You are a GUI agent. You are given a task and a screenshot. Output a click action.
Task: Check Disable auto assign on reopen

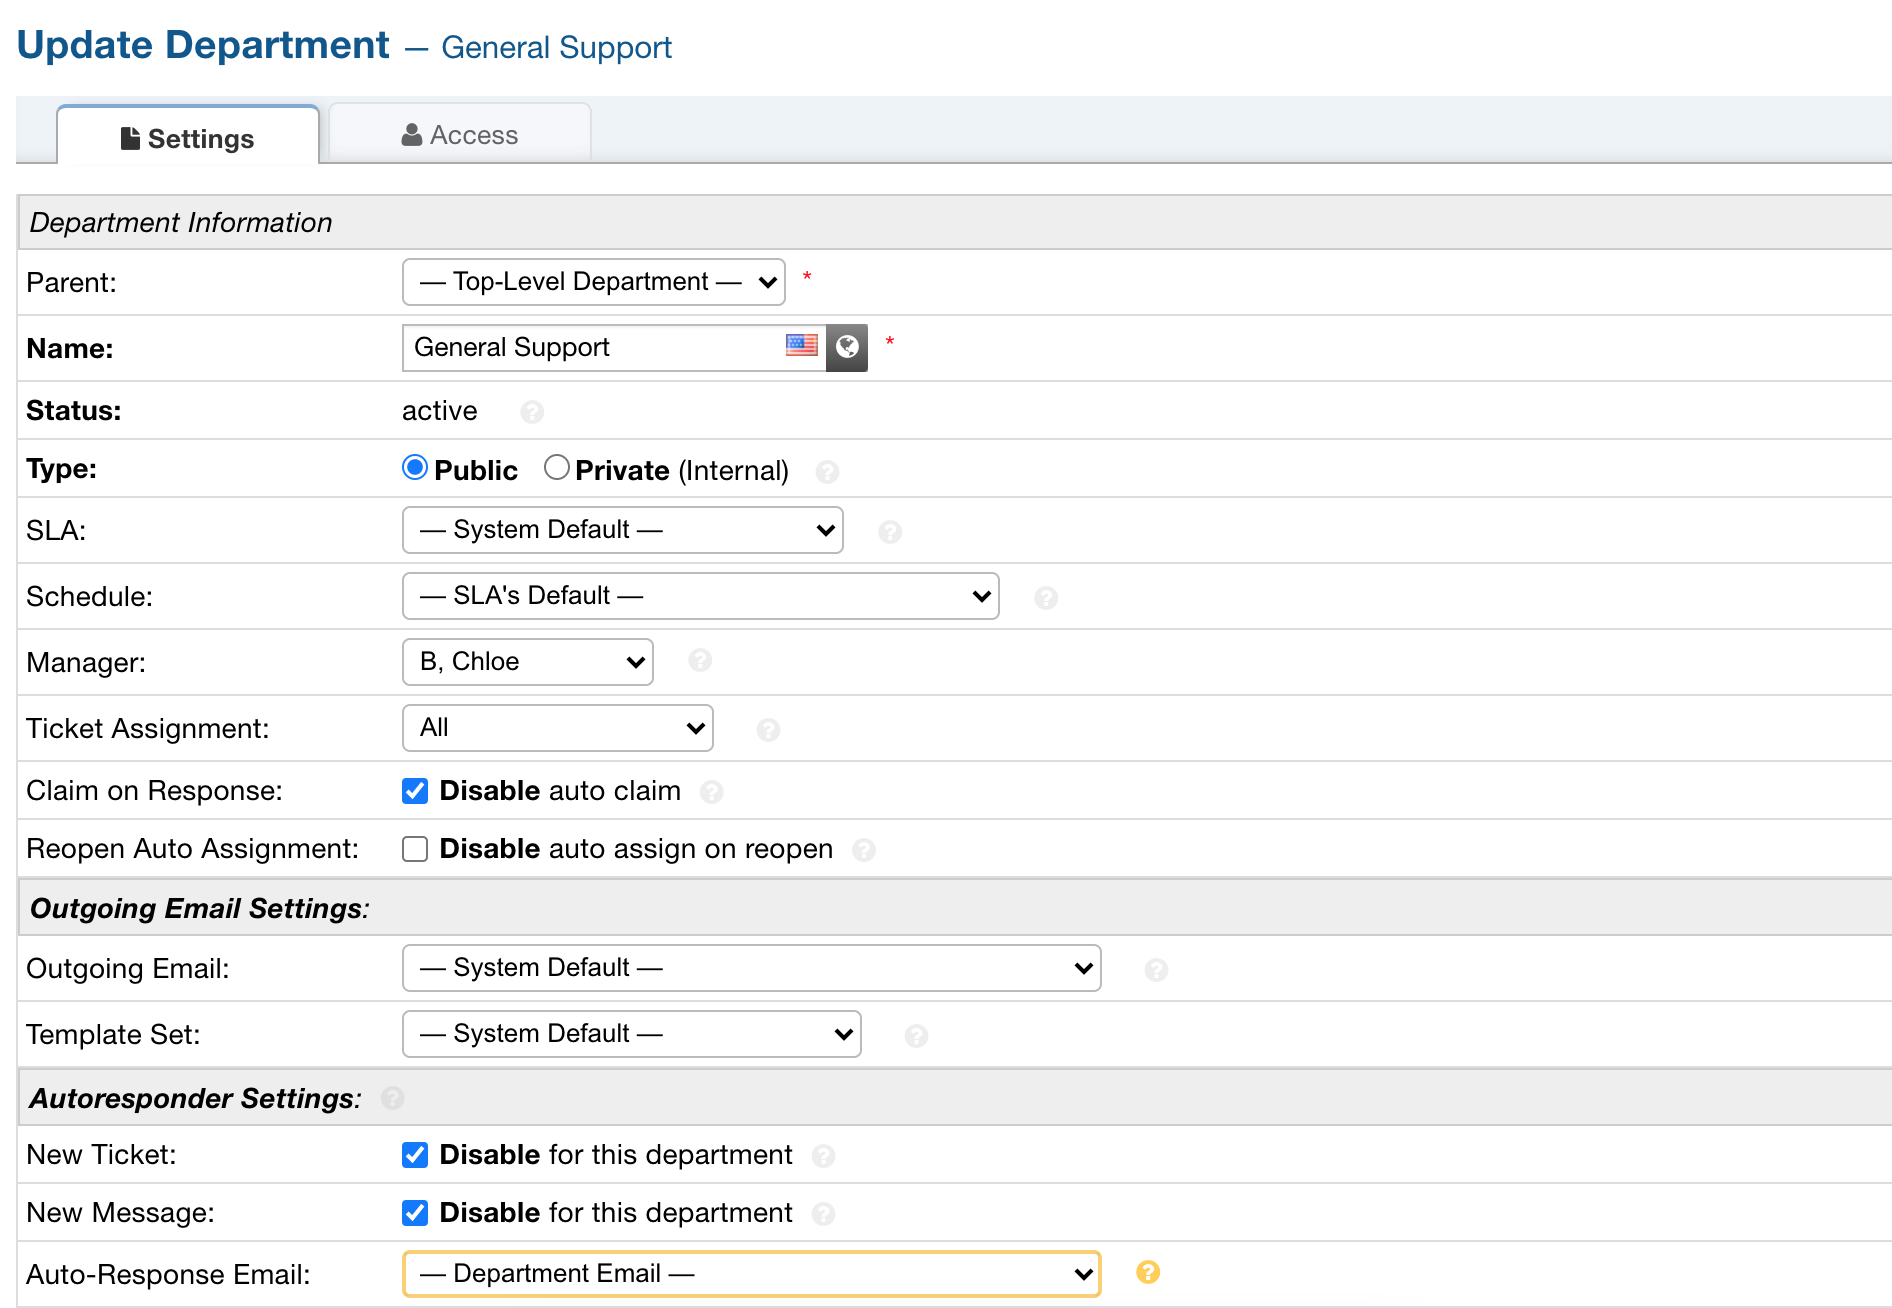(x=415, y=849)
